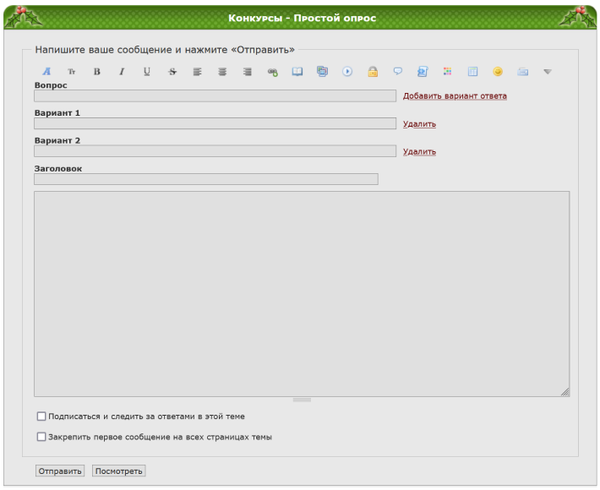Image resolution: width=600 pixels, height=490 pixels.
Task: Open the font size tool
Action: tap(71, 72)
